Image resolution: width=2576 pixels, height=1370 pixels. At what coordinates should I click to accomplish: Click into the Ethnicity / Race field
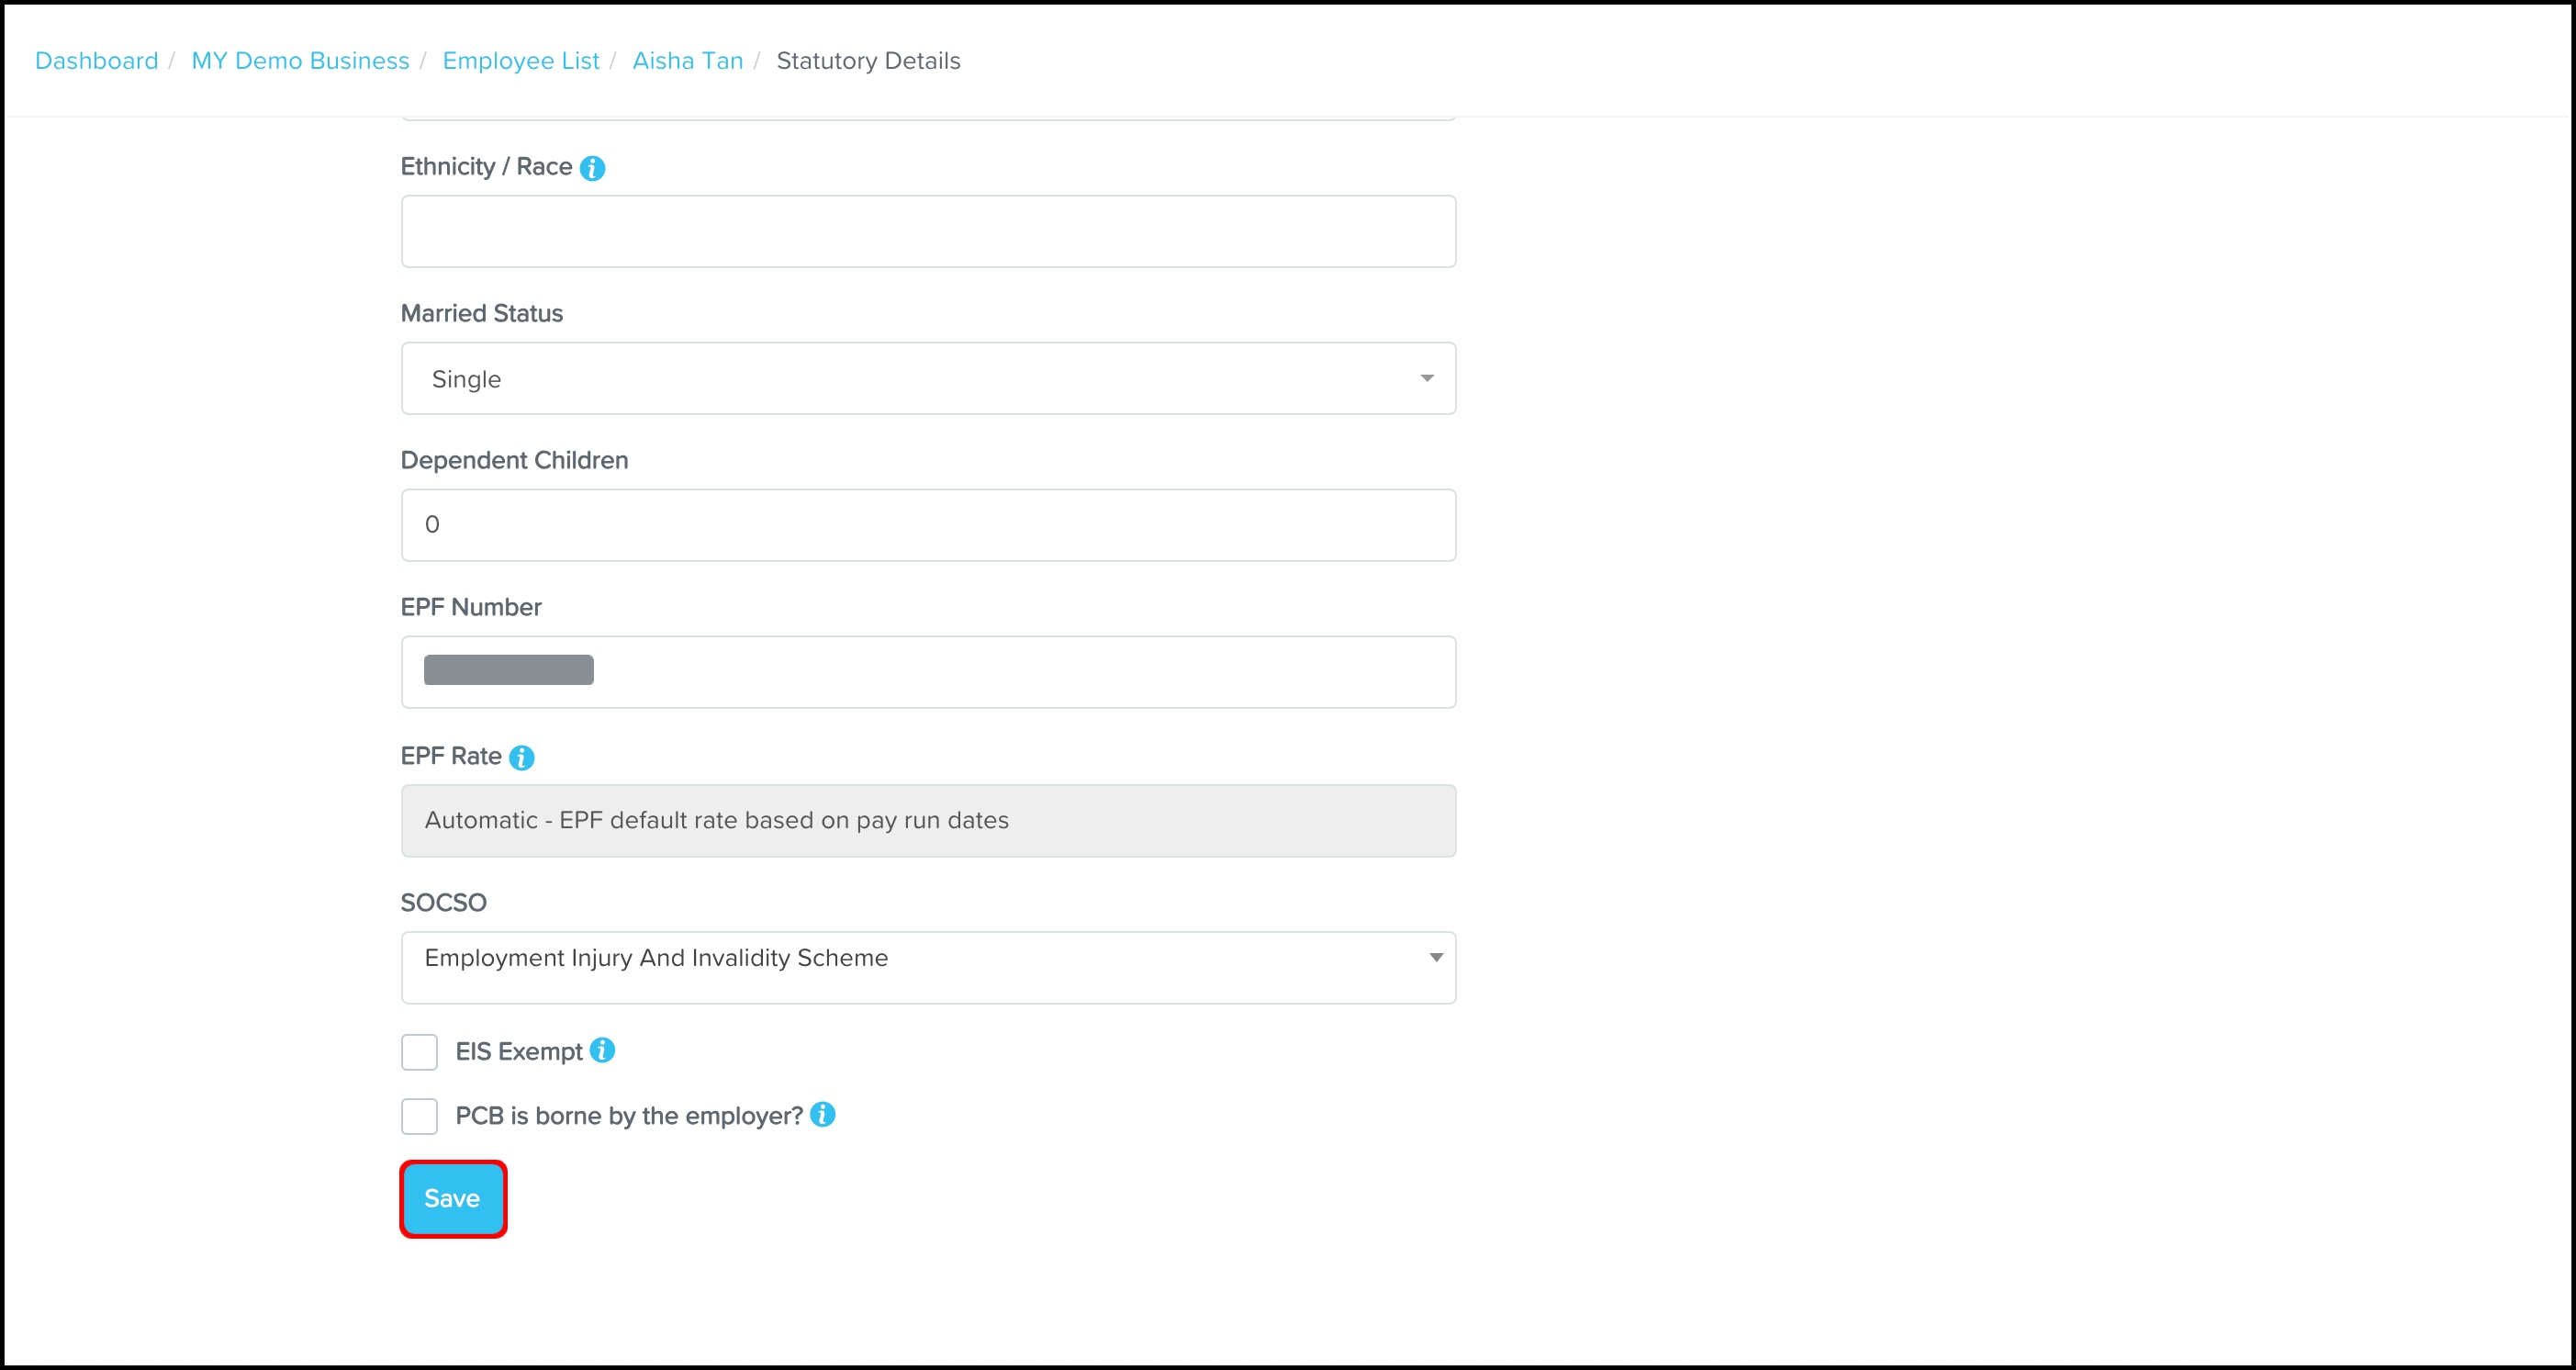click(x=927, y=232)
